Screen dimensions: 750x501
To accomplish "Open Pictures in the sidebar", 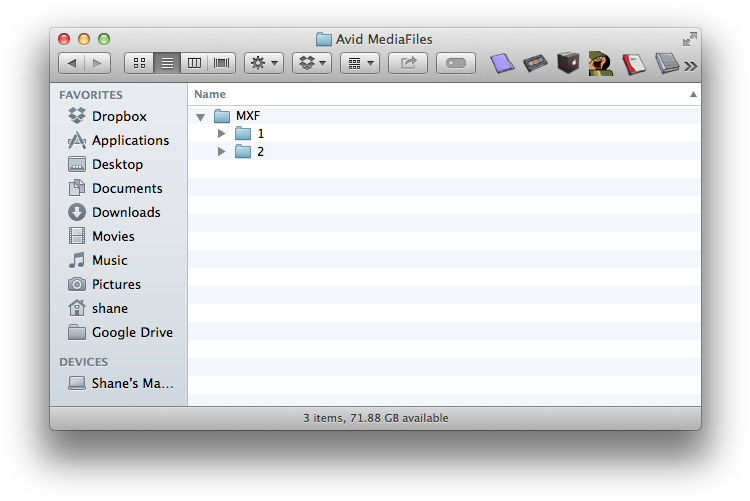I will pos(119,284).
